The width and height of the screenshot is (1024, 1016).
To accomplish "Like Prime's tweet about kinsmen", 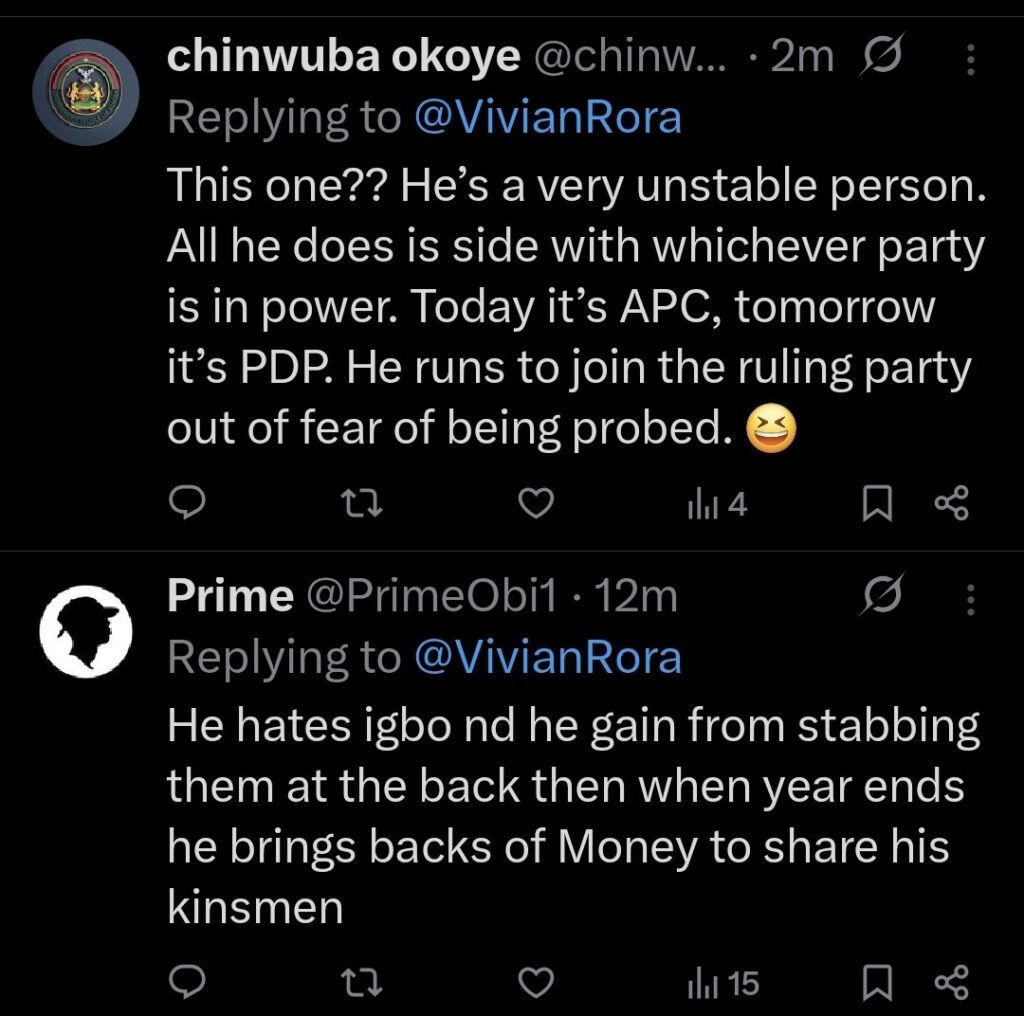I will [539, 985].
